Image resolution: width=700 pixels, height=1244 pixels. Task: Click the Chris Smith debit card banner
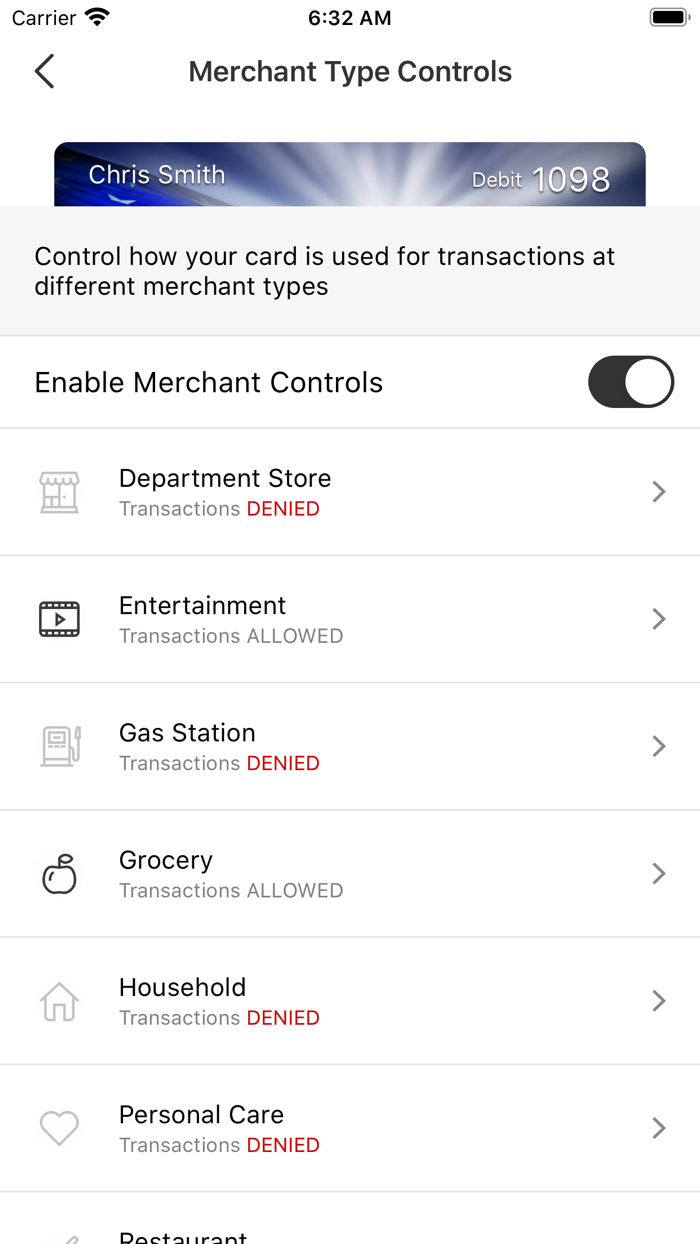coord(350,174)
